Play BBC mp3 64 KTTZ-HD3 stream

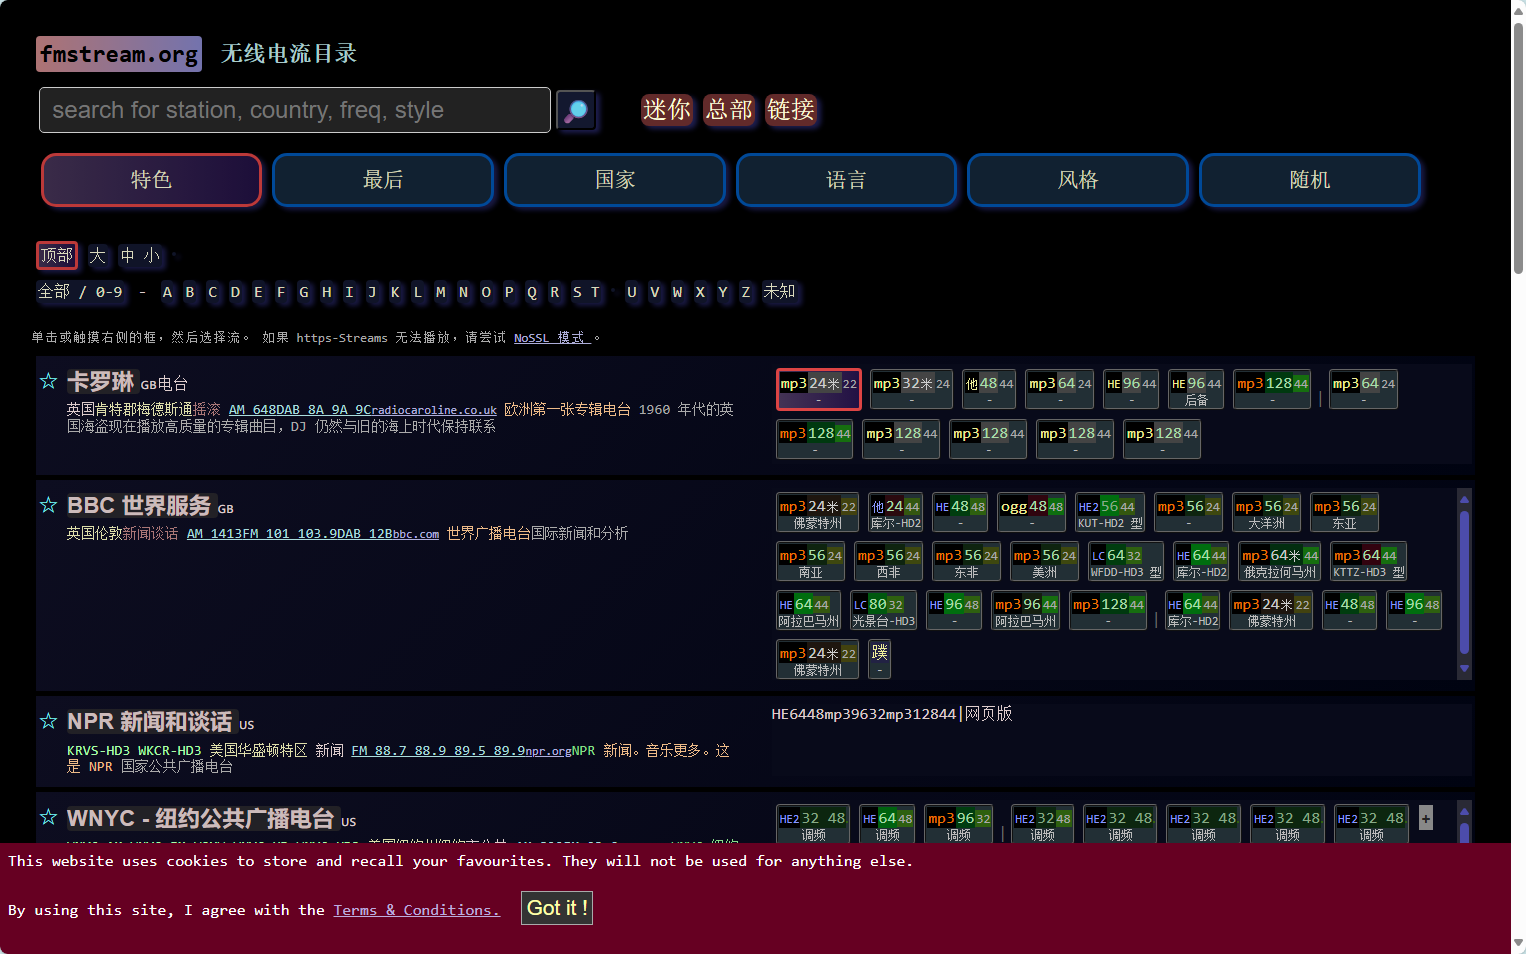(x=1369, y=561)
